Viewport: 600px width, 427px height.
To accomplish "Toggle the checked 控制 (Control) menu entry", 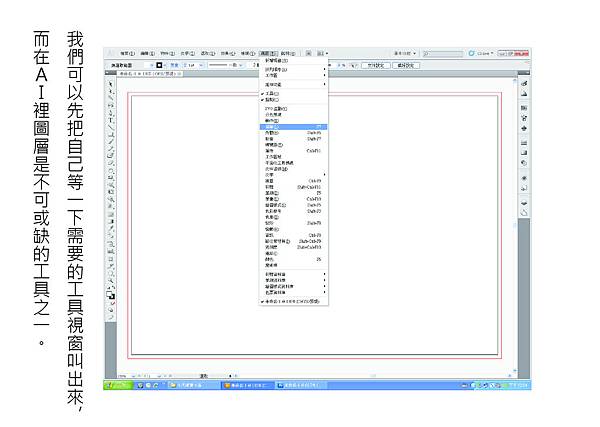I will [293, 99].
